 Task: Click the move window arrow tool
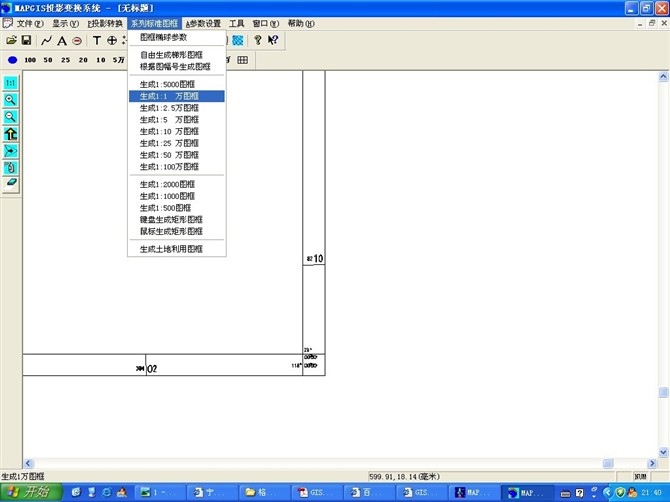click(11, 151)
